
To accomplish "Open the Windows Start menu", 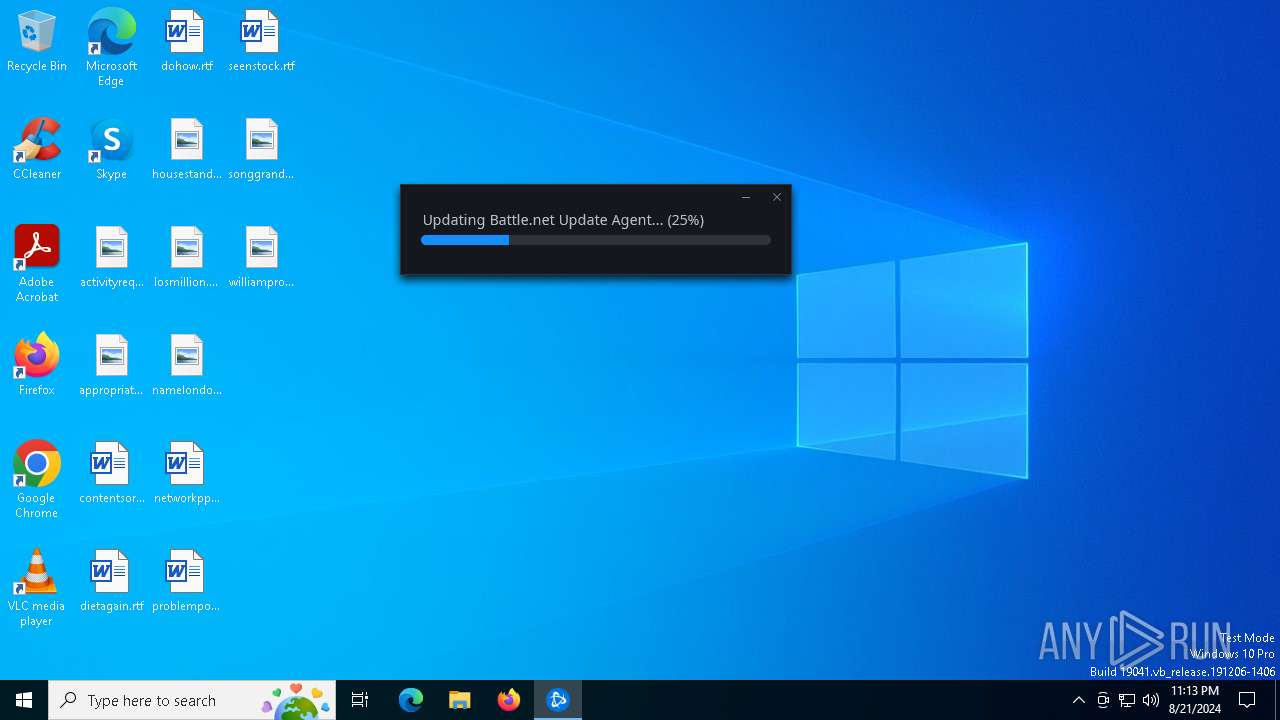I will pyautogui.click(x=24, y=700).
